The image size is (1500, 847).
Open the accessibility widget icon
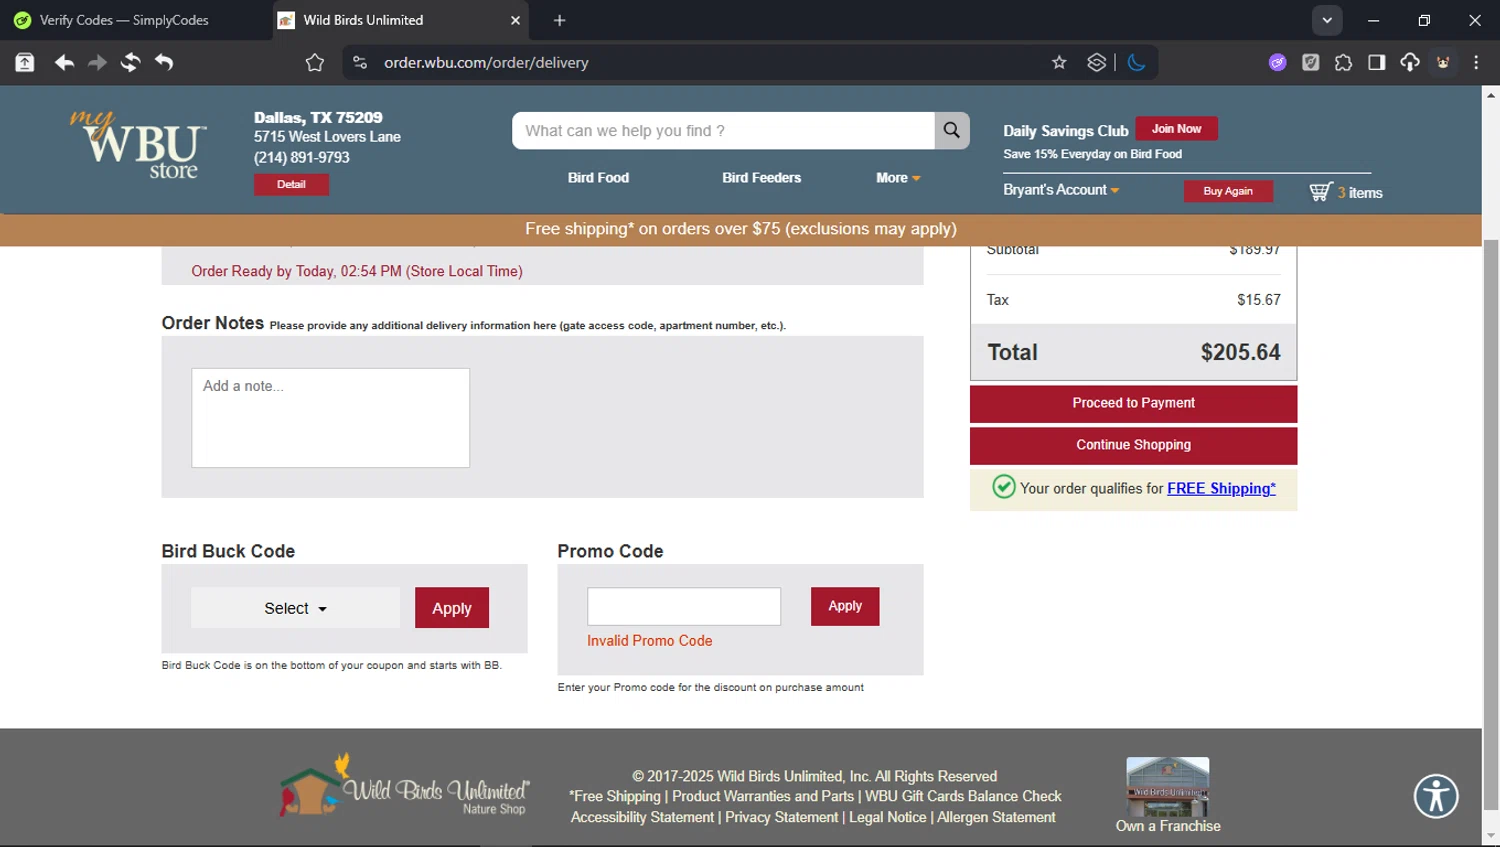pos(1436,796)
